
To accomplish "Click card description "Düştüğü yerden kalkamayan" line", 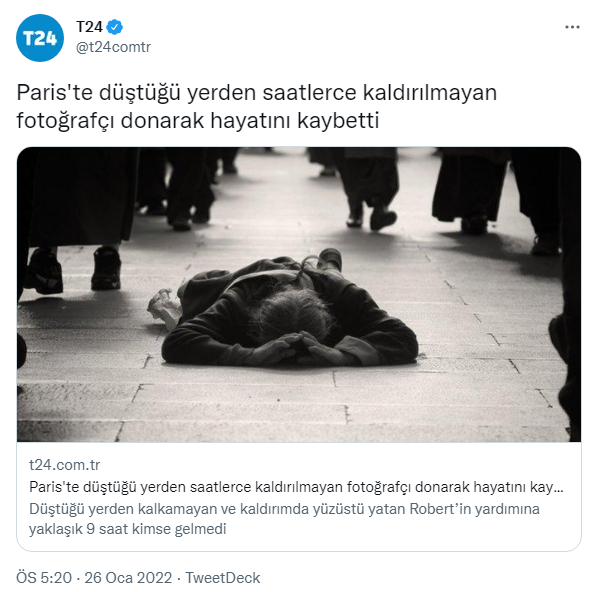I will coord(284,509).
